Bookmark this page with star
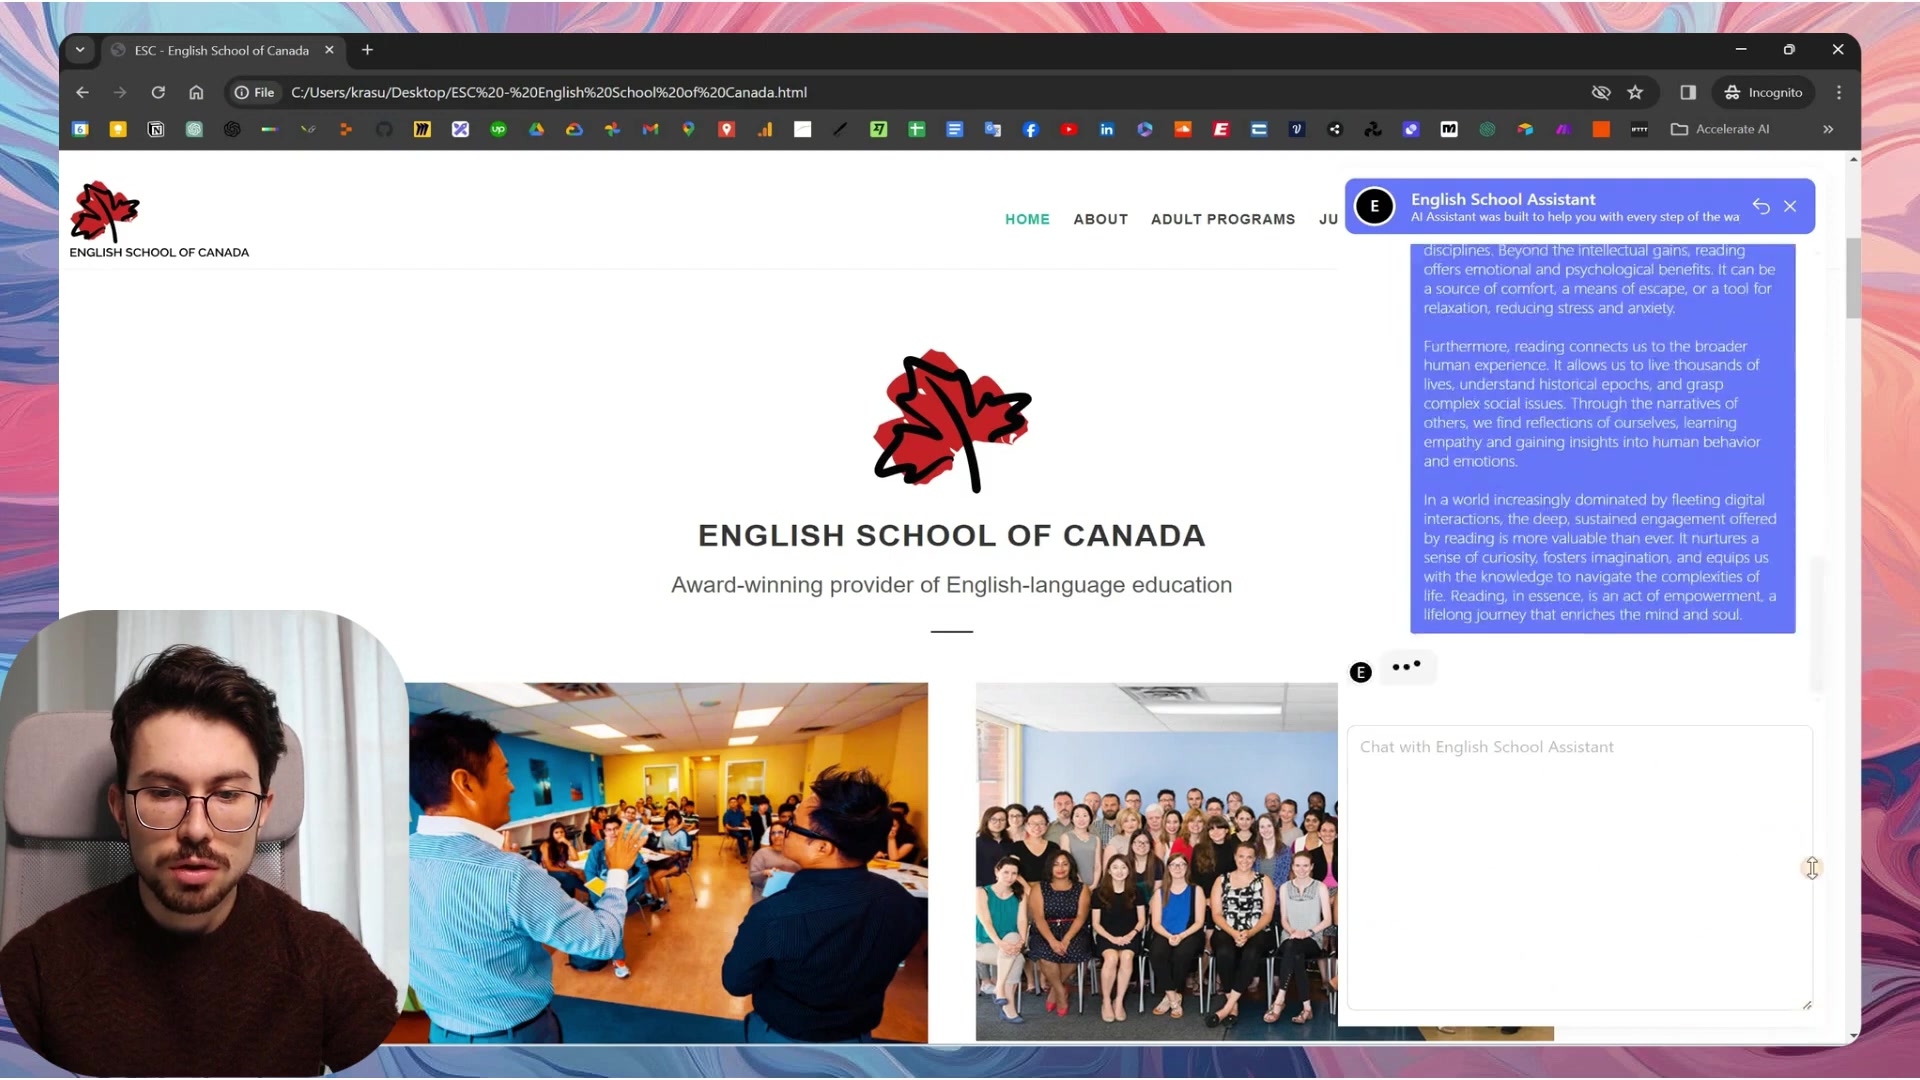 pos(1635,92)
